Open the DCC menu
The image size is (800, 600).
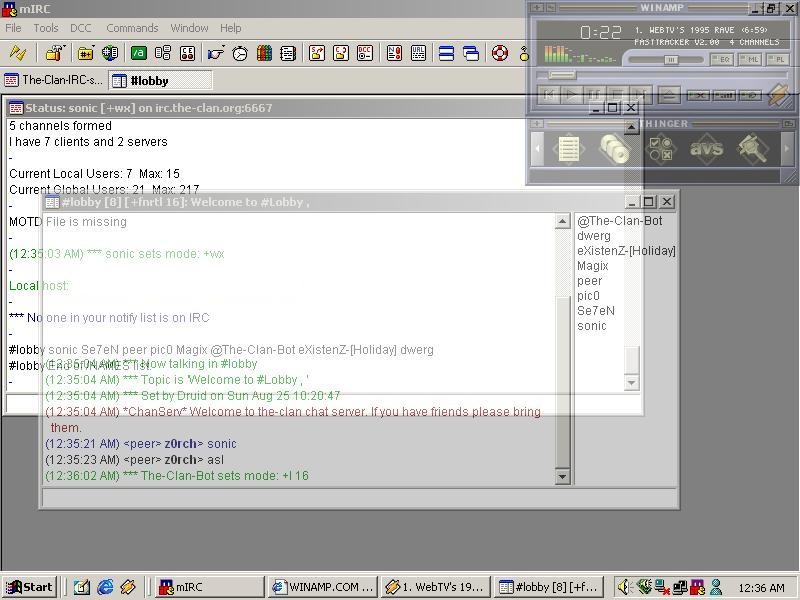80,28
